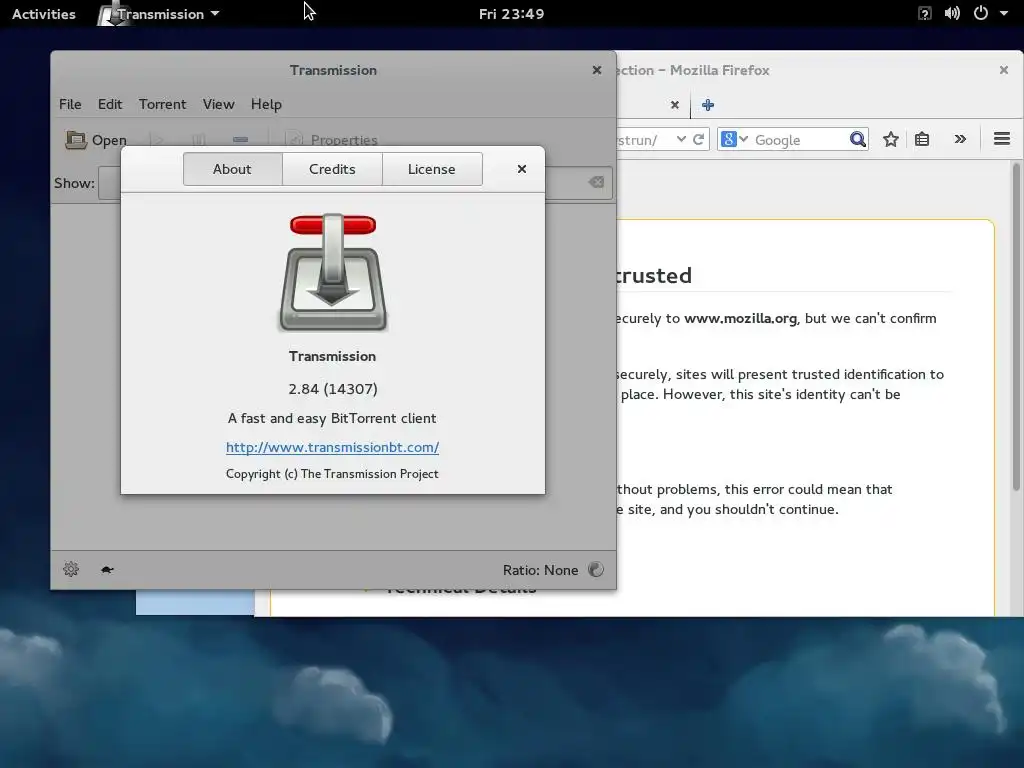
Task: Open the clock calendar showing Fri 23:49
Action: (511, 14)
